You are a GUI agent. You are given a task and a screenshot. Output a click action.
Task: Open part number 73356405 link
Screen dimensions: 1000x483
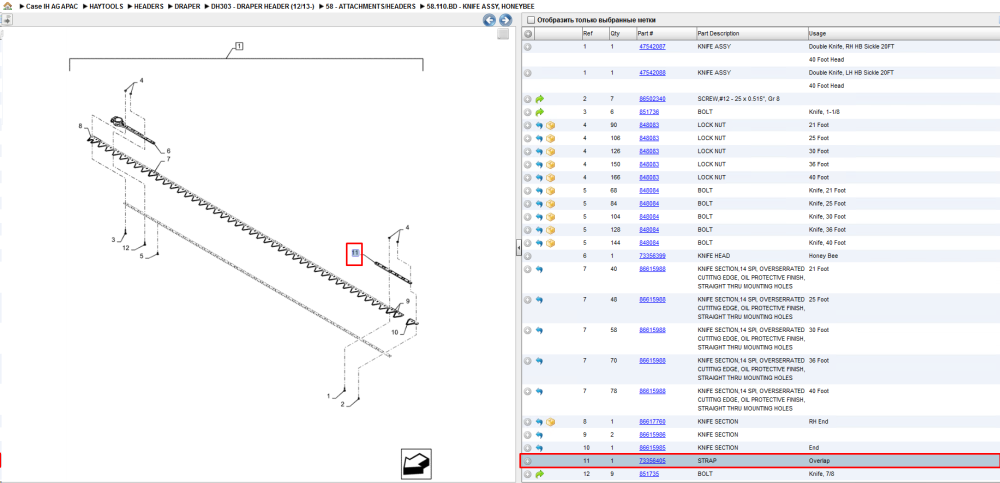point(652,461)
